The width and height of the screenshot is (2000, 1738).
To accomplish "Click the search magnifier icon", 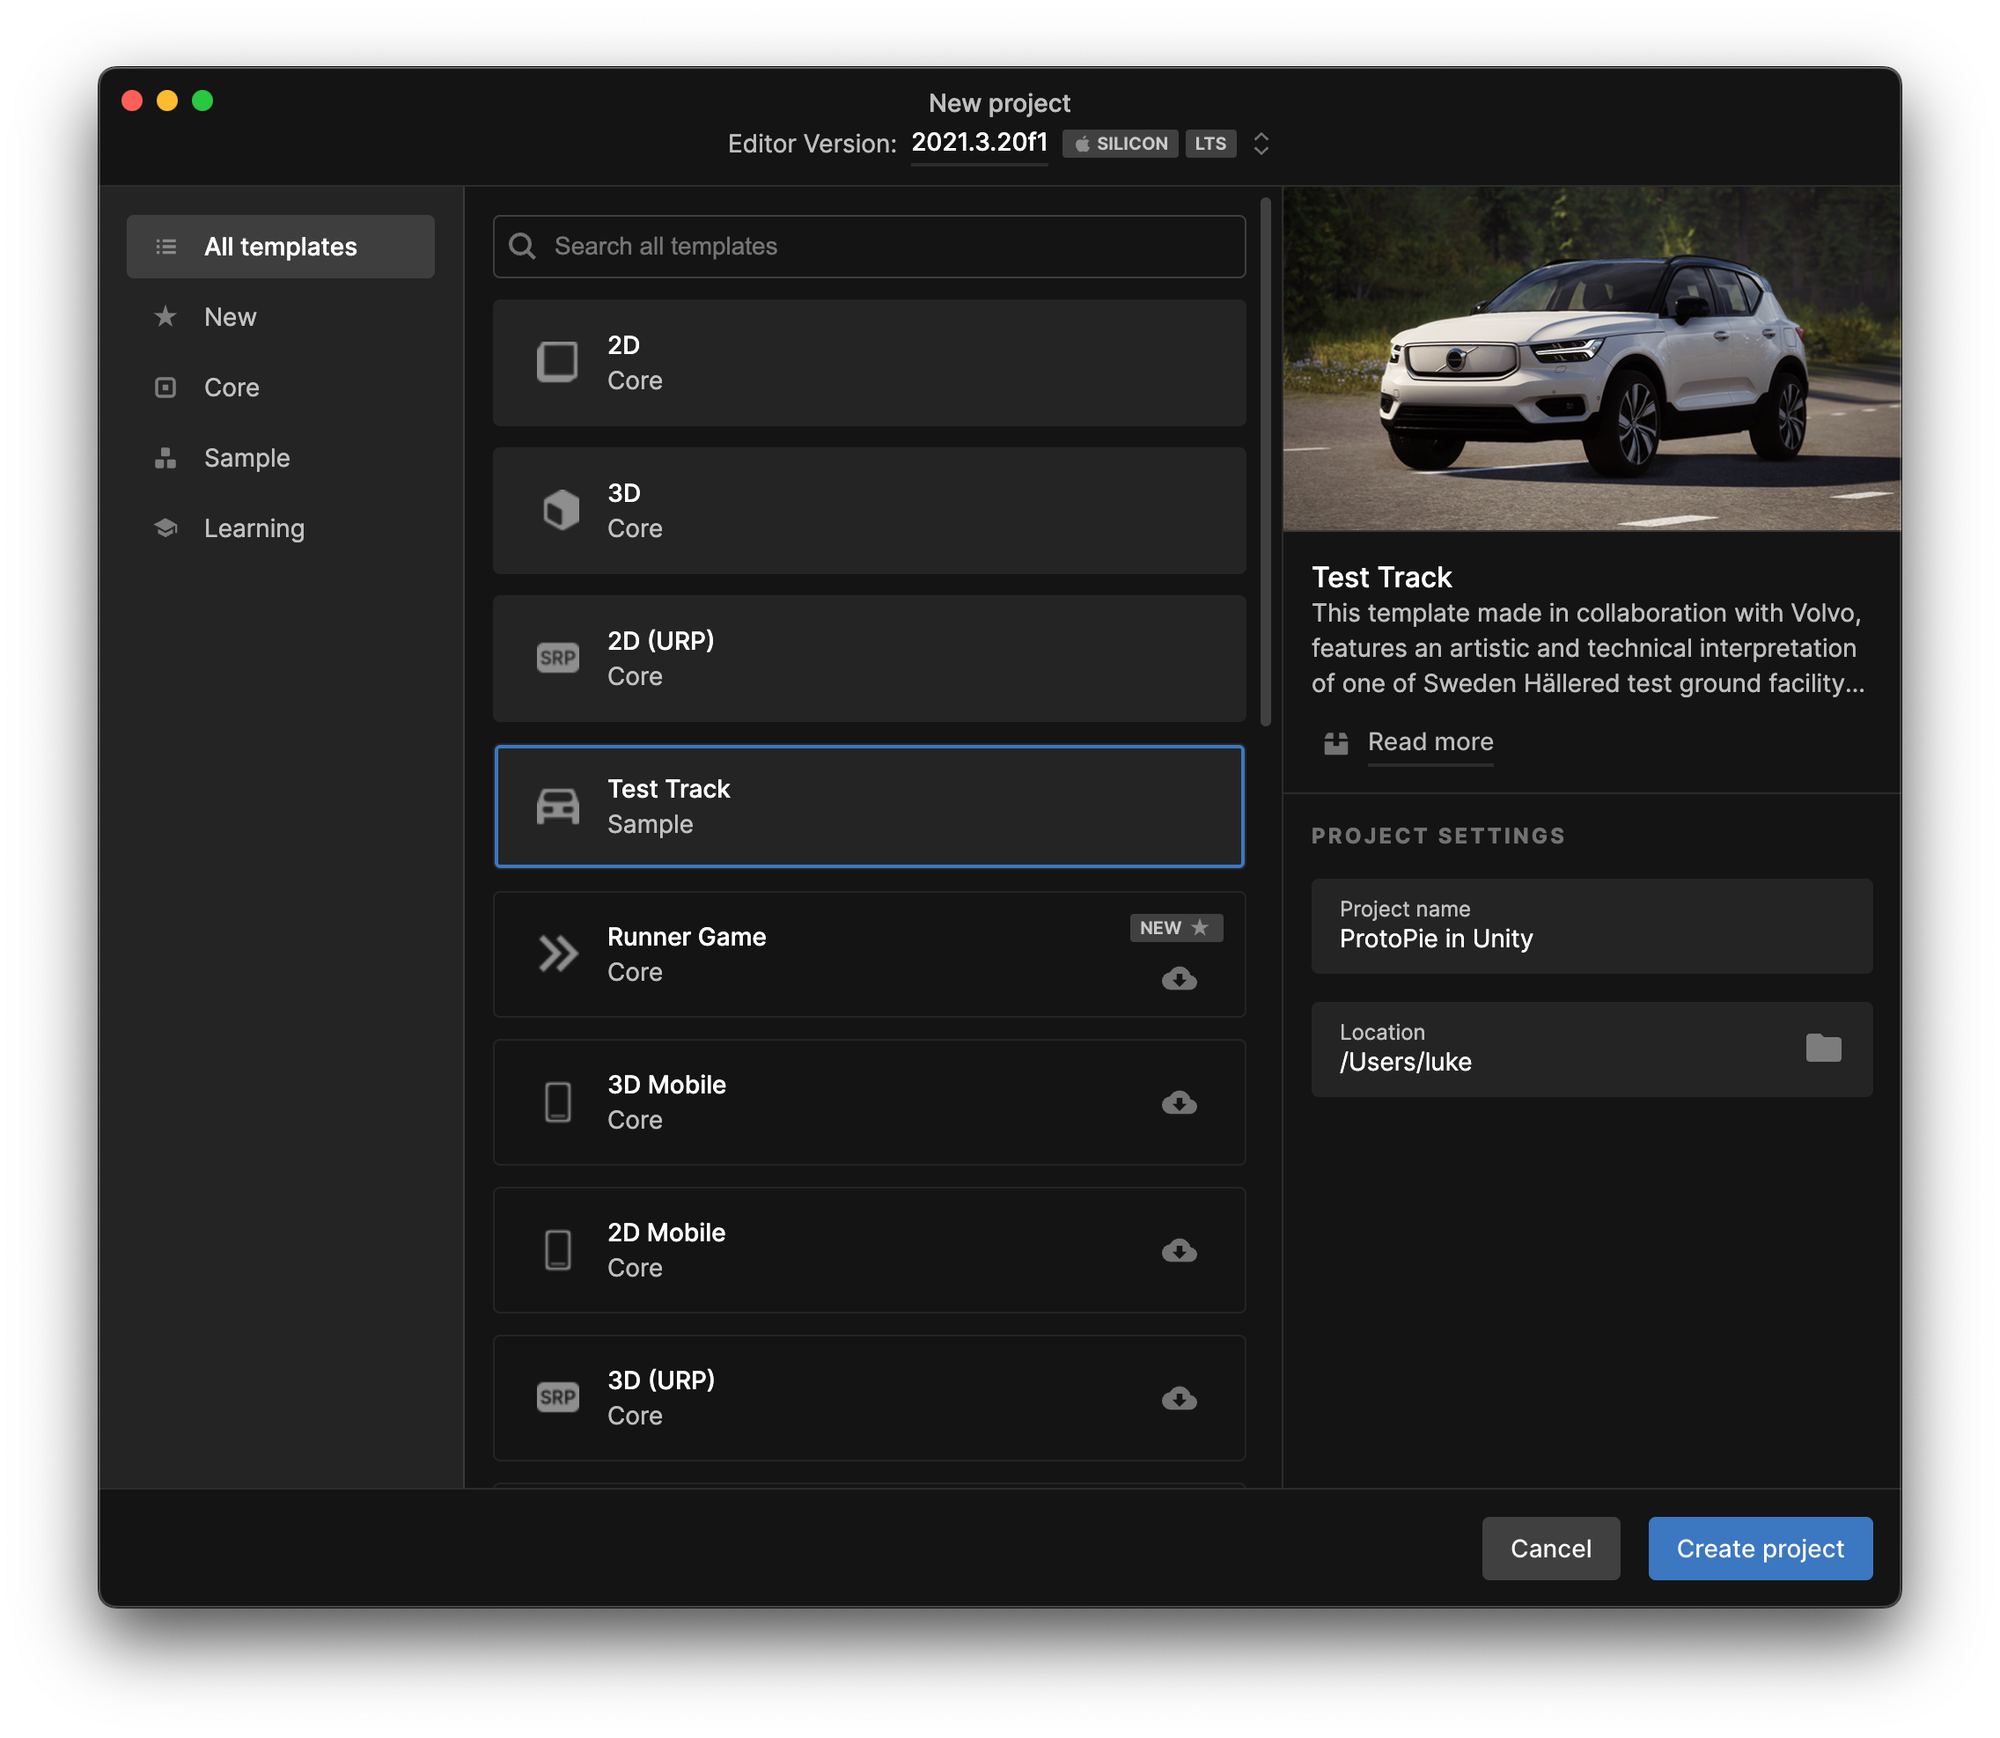I will [x=522, y=246].
